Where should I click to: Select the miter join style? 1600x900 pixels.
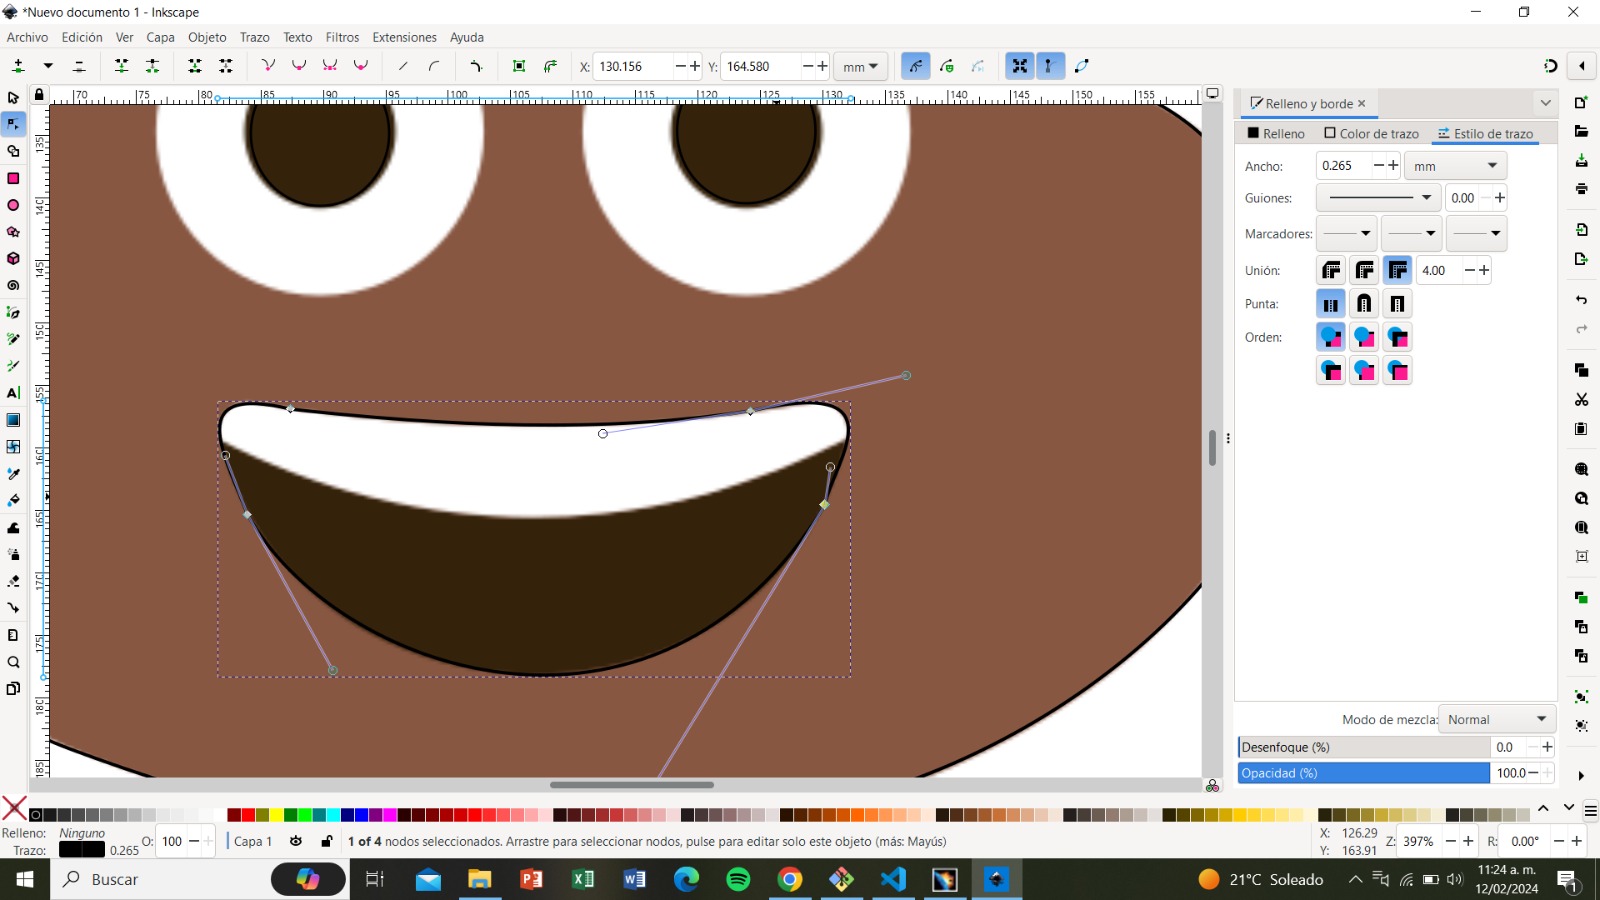click(x=1397, y=270)
